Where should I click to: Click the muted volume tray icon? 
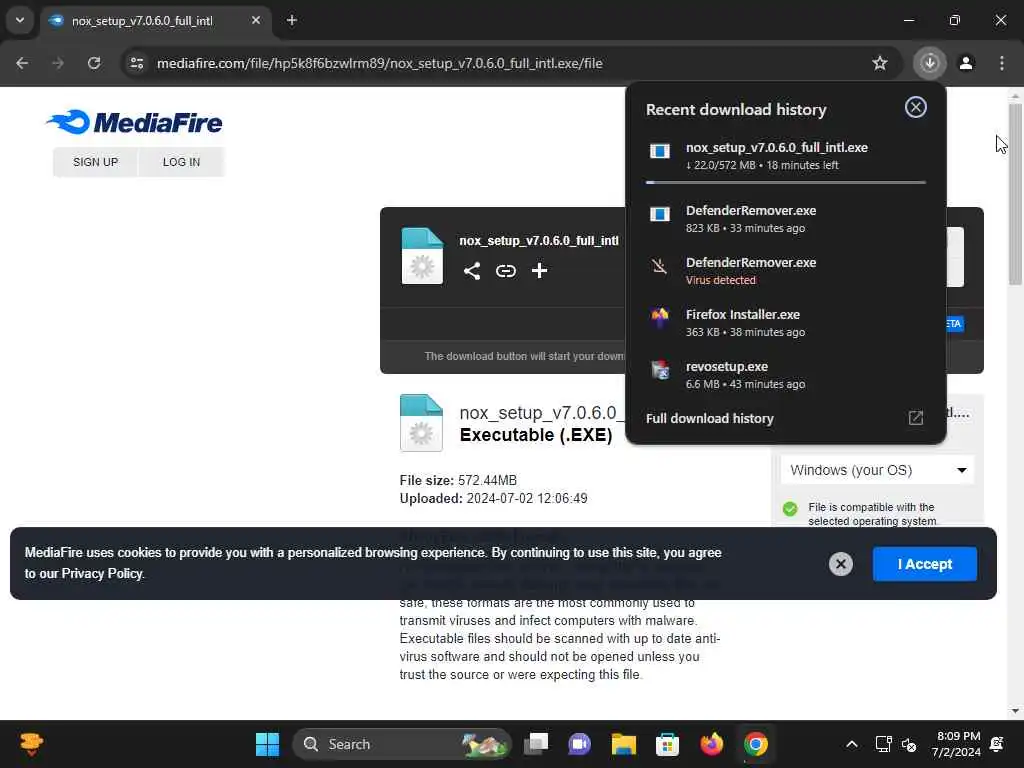tap(909, 744)
